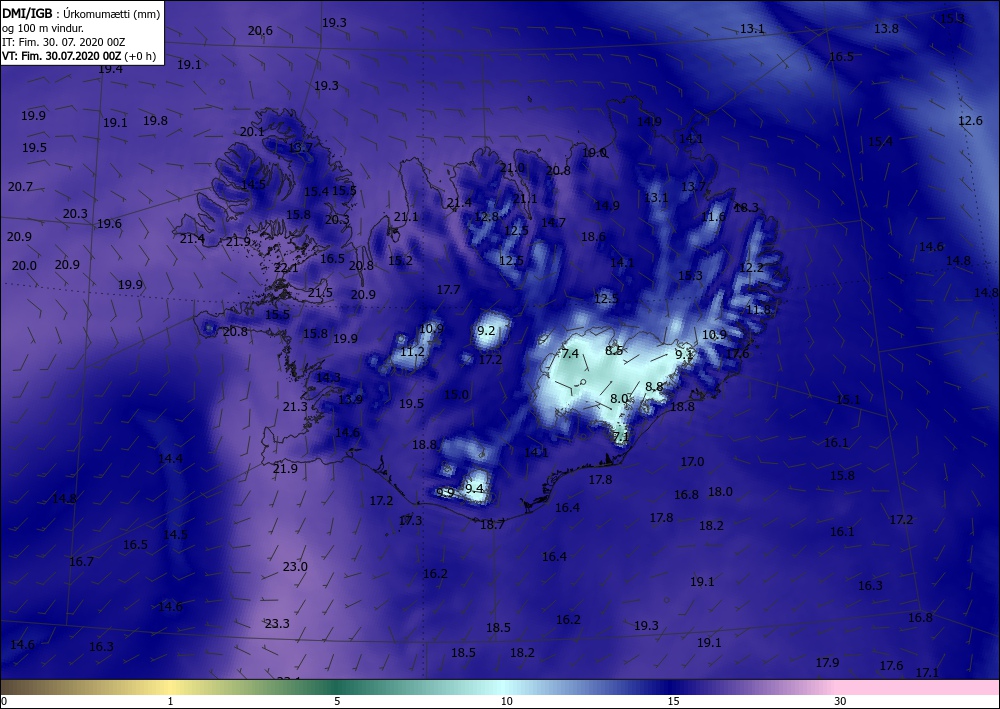
Task: Click the '10' tick label on the color scale
Action: (506, 701)
